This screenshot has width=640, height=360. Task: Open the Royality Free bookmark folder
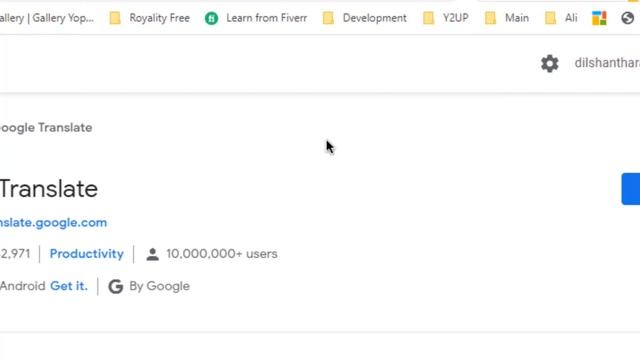pos(150,18)
